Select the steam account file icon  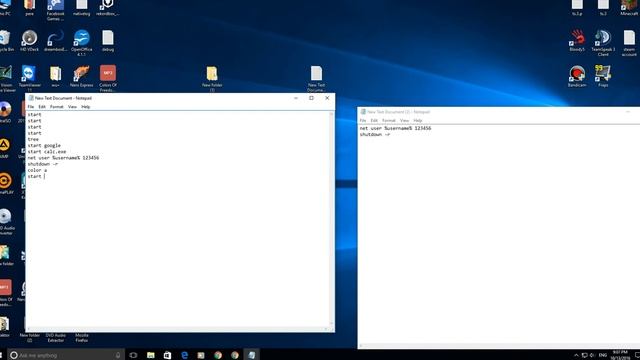coord(629,42)
